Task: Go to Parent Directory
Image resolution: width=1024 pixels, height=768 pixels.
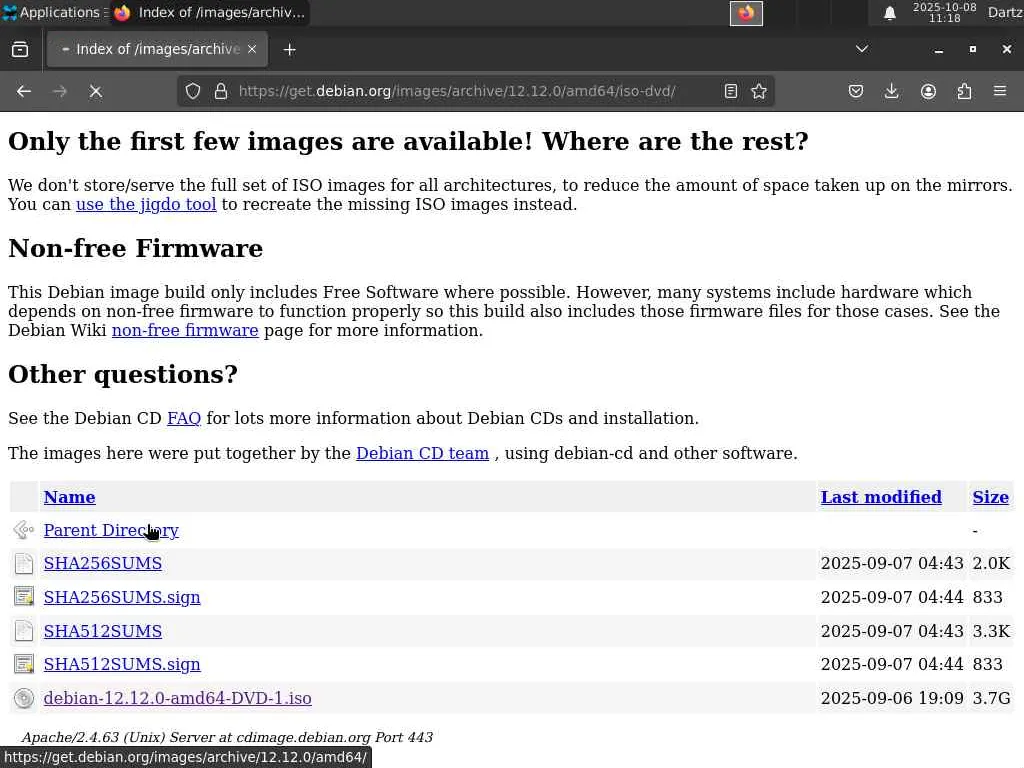Action: tap(111, 530)
